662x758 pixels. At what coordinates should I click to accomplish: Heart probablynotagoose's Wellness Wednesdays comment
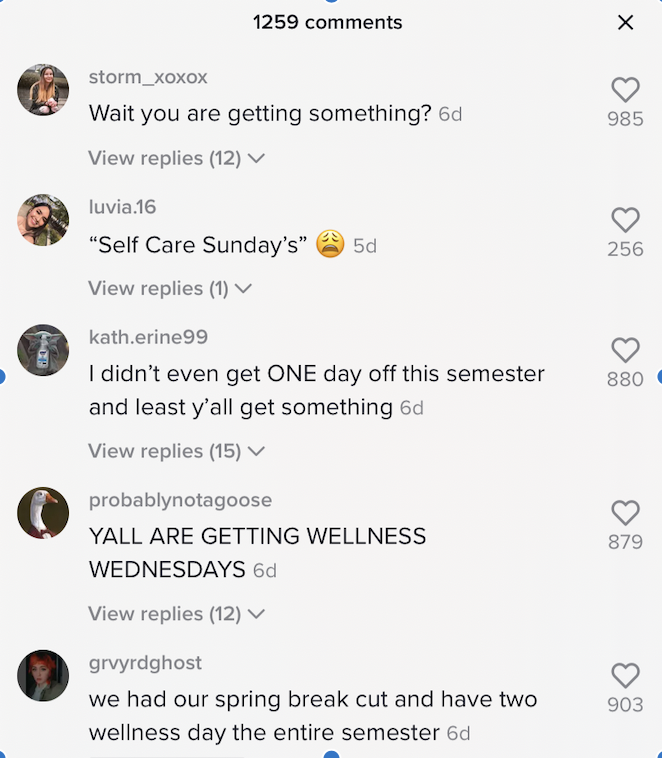tap(625, 513)
